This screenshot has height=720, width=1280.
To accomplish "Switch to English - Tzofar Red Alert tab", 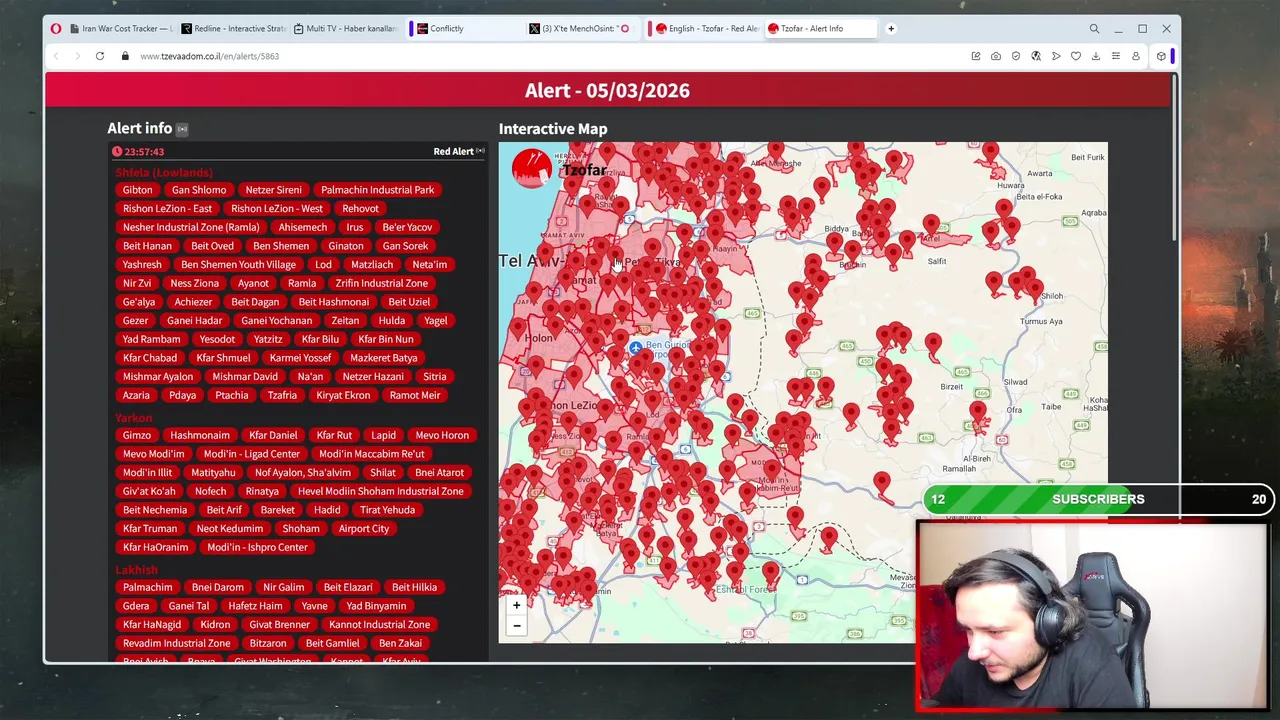I will pyautogui.click(x=706, y=29).
